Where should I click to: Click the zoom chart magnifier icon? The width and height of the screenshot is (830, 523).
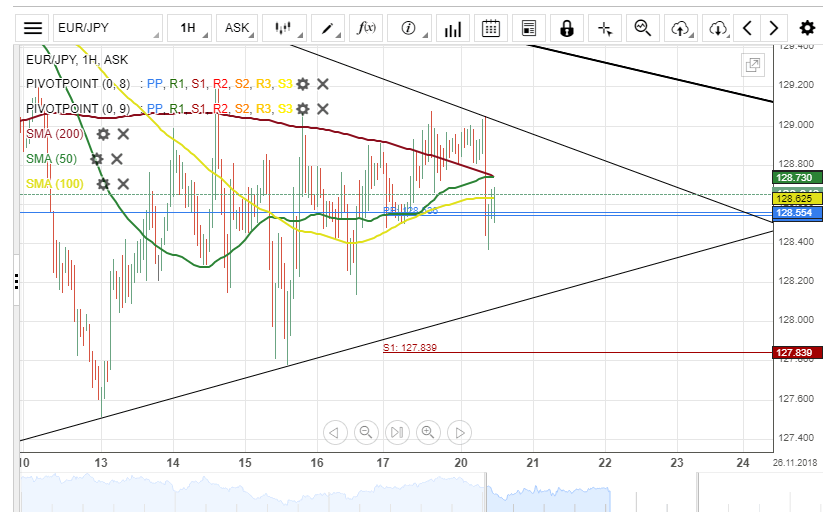click(643, 28)
